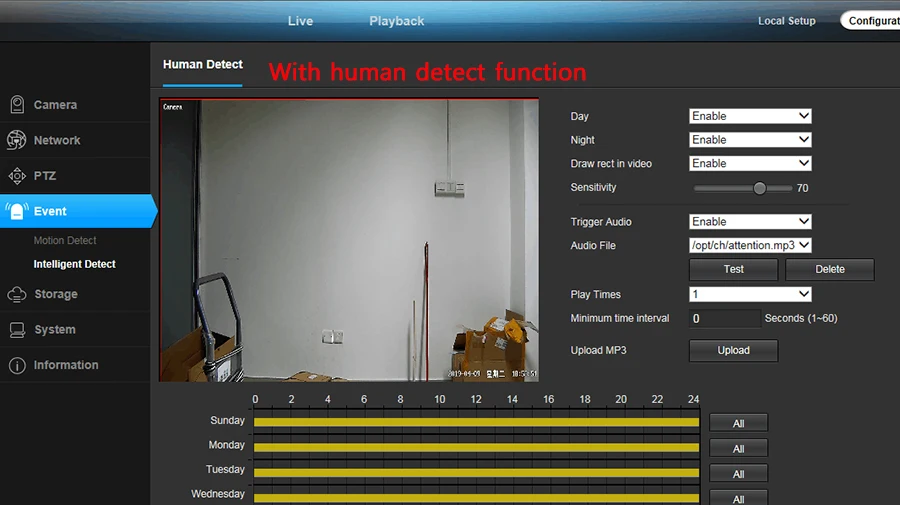The width and height of the screenshot is (900, 505).
Task: Click the Delete audio file button
Action: click(830, 269)
